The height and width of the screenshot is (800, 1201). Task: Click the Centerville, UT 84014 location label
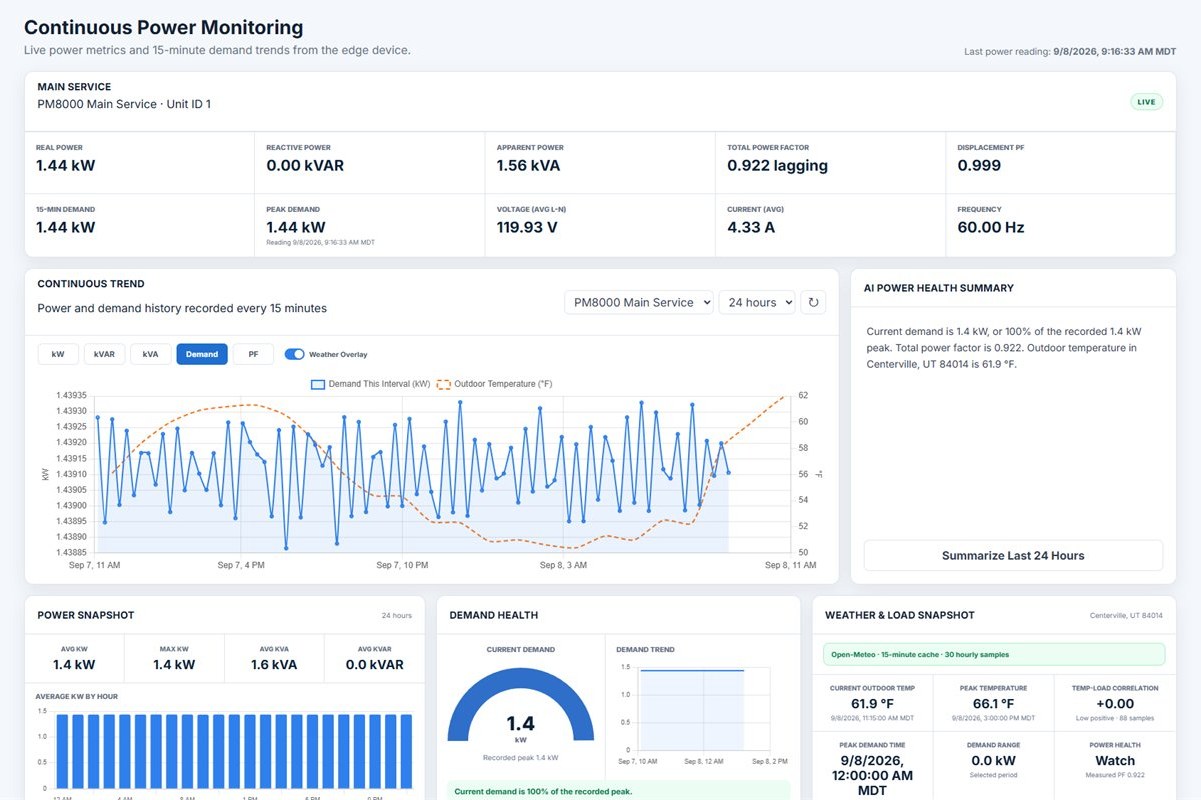point(1126,615)
